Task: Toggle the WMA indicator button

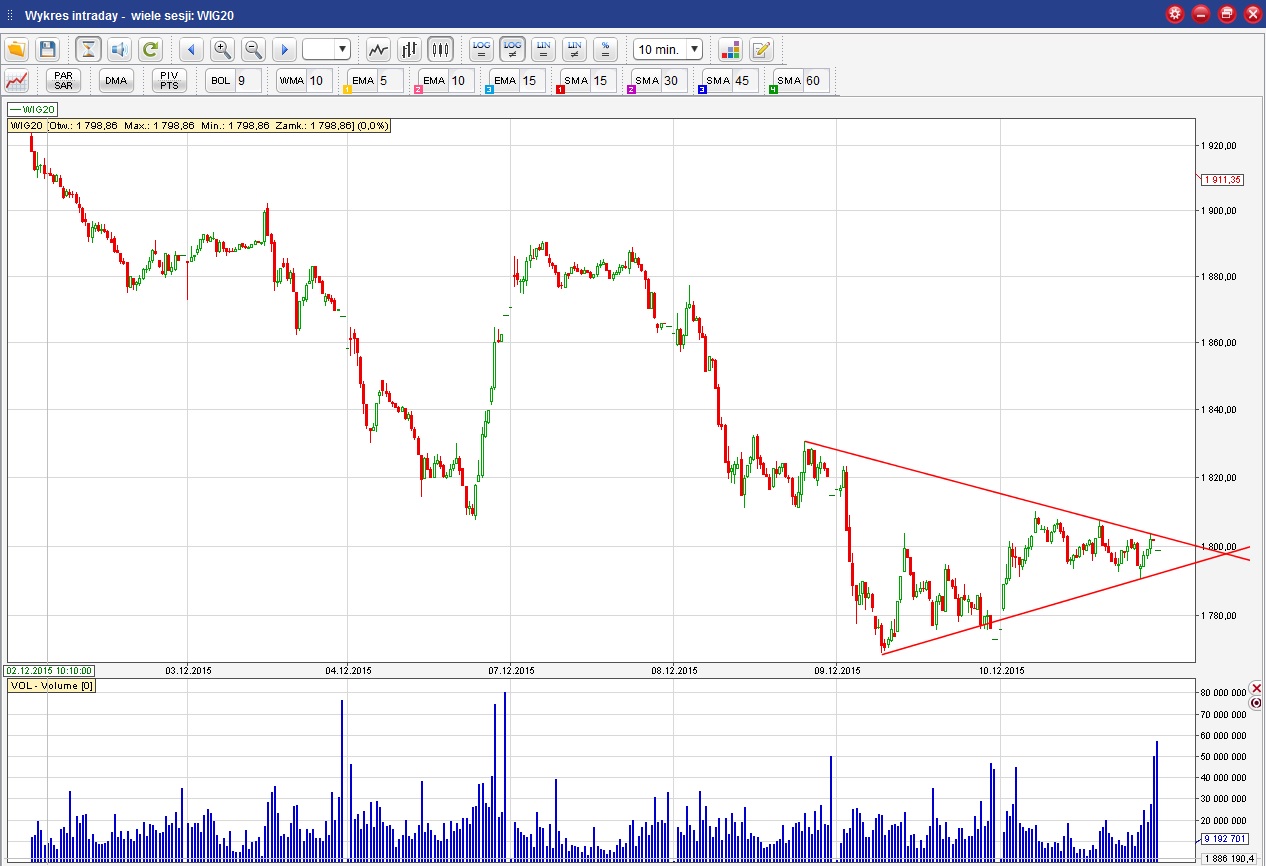Action: point(291,81)
